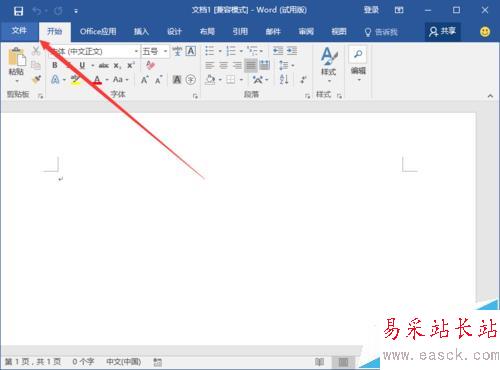
Task: Open line spacing icon
Action: [284, 65]
